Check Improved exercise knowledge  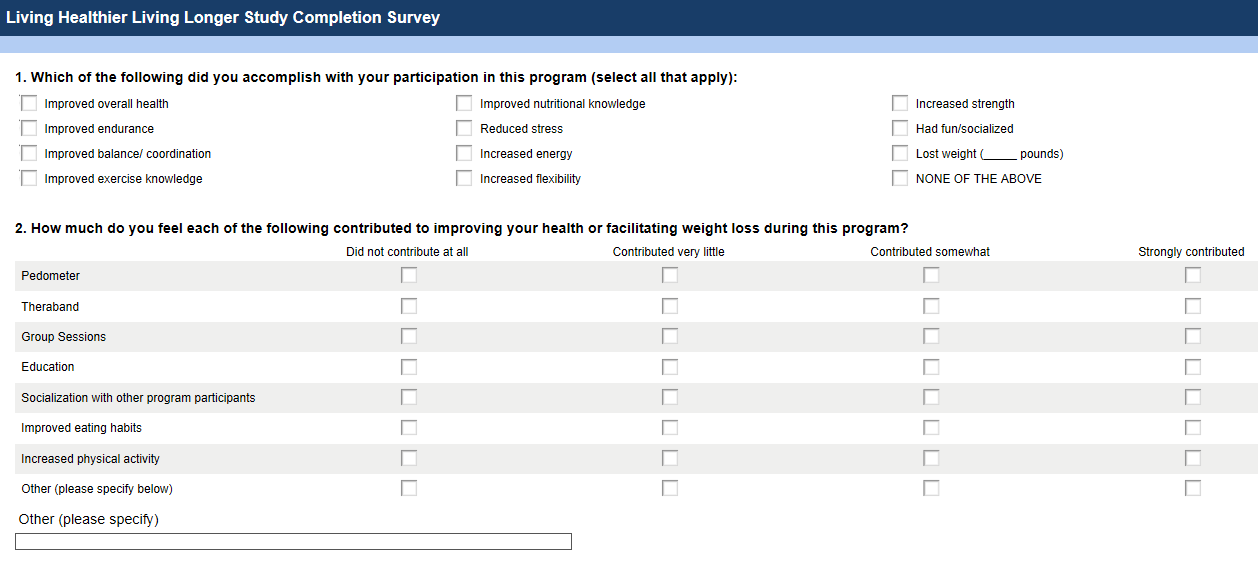pos(29,179)
